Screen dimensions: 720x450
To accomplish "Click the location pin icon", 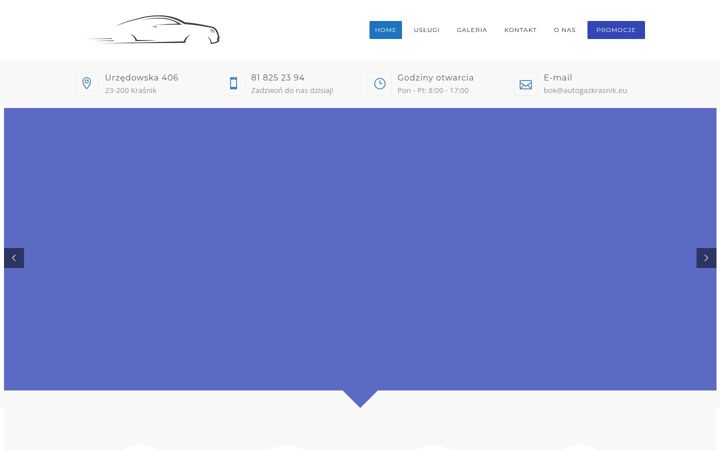I will tap(86, 83).
